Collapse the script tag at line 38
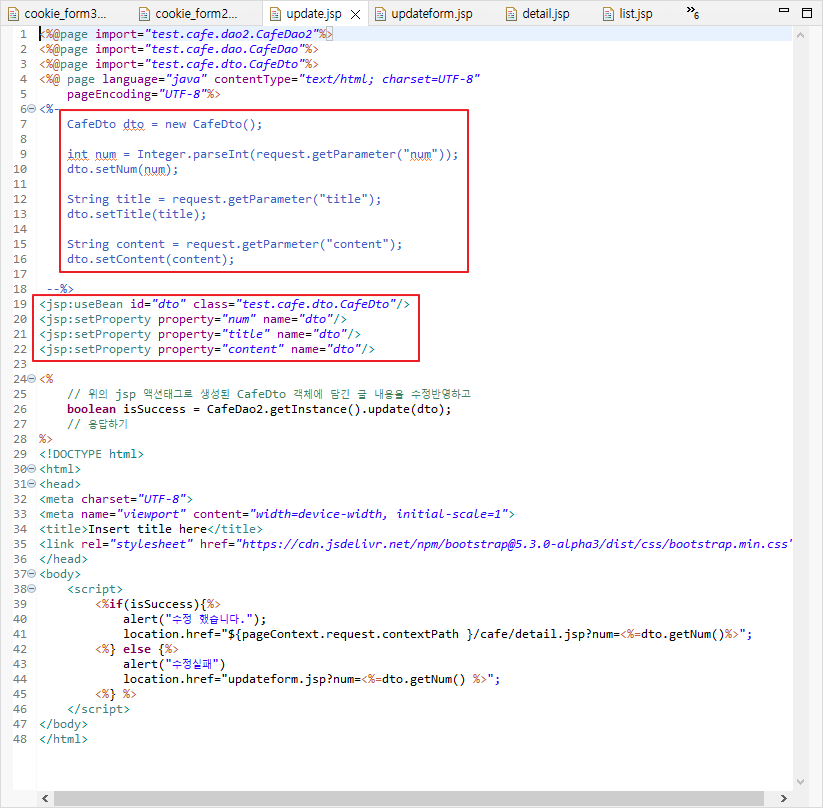823x808 pixels. [x=31, y=589]
